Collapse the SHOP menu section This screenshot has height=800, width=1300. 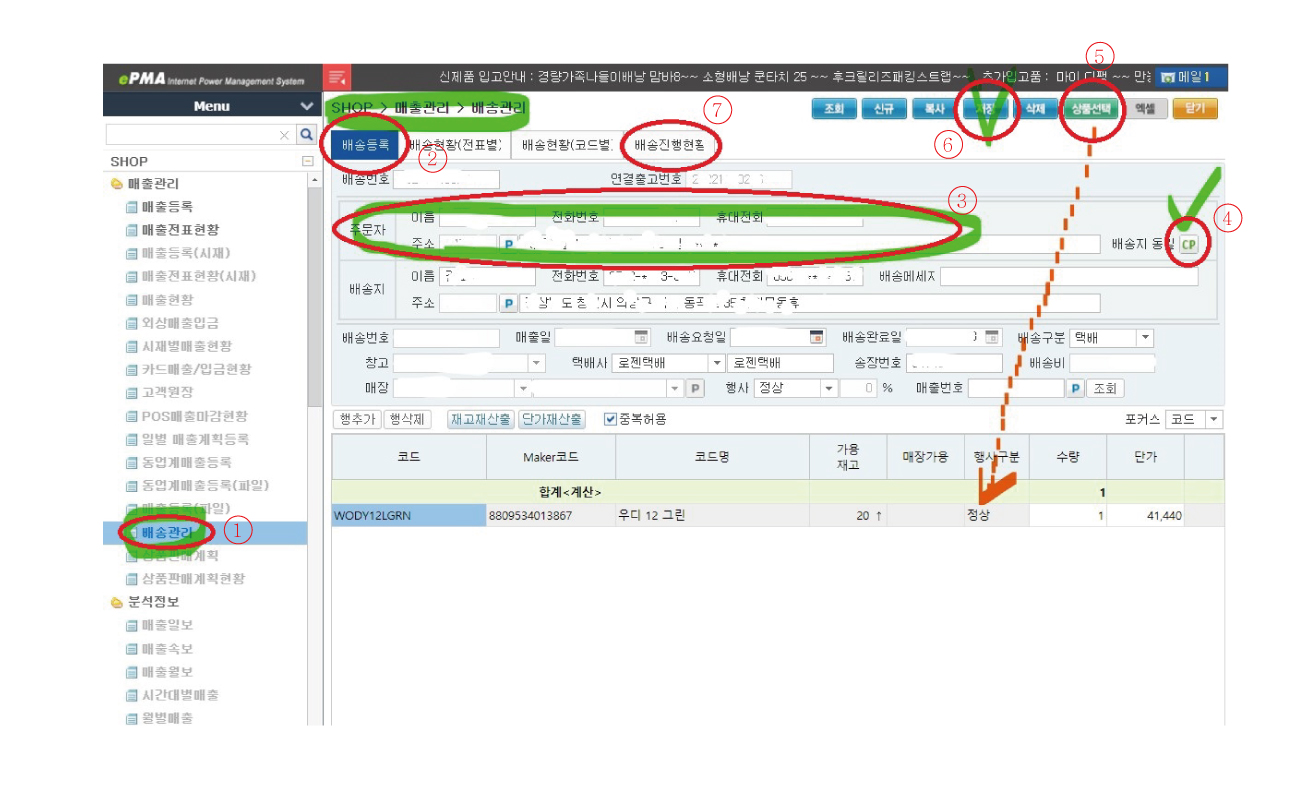[306, 161]
